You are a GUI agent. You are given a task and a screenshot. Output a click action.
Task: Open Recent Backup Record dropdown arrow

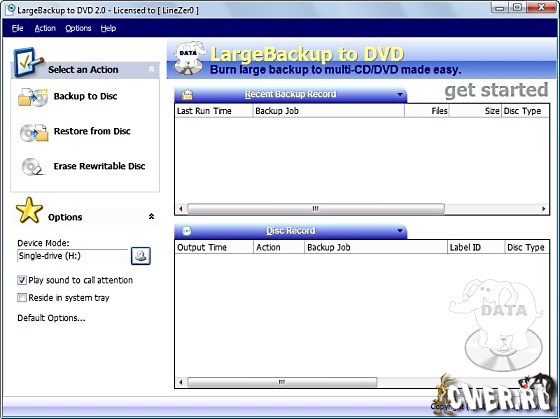pyautogui.click(x=400, y=95)
